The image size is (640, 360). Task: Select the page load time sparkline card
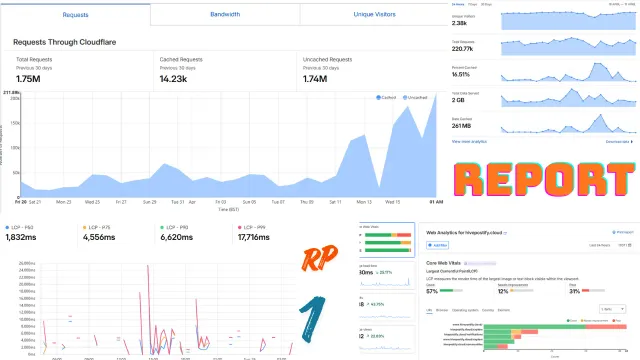387,276
